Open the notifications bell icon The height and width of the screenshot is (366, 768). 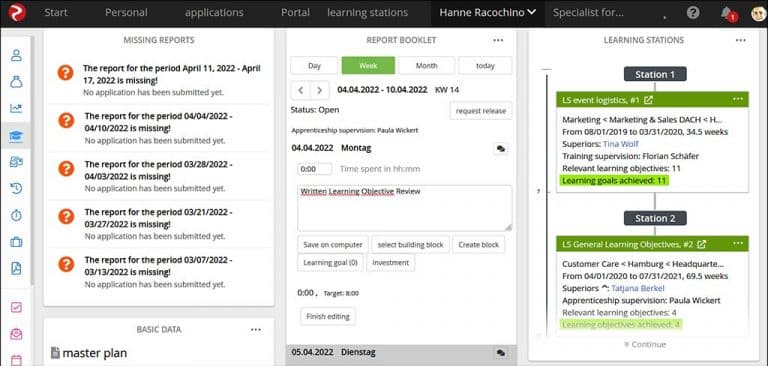(x=727, y=13)
